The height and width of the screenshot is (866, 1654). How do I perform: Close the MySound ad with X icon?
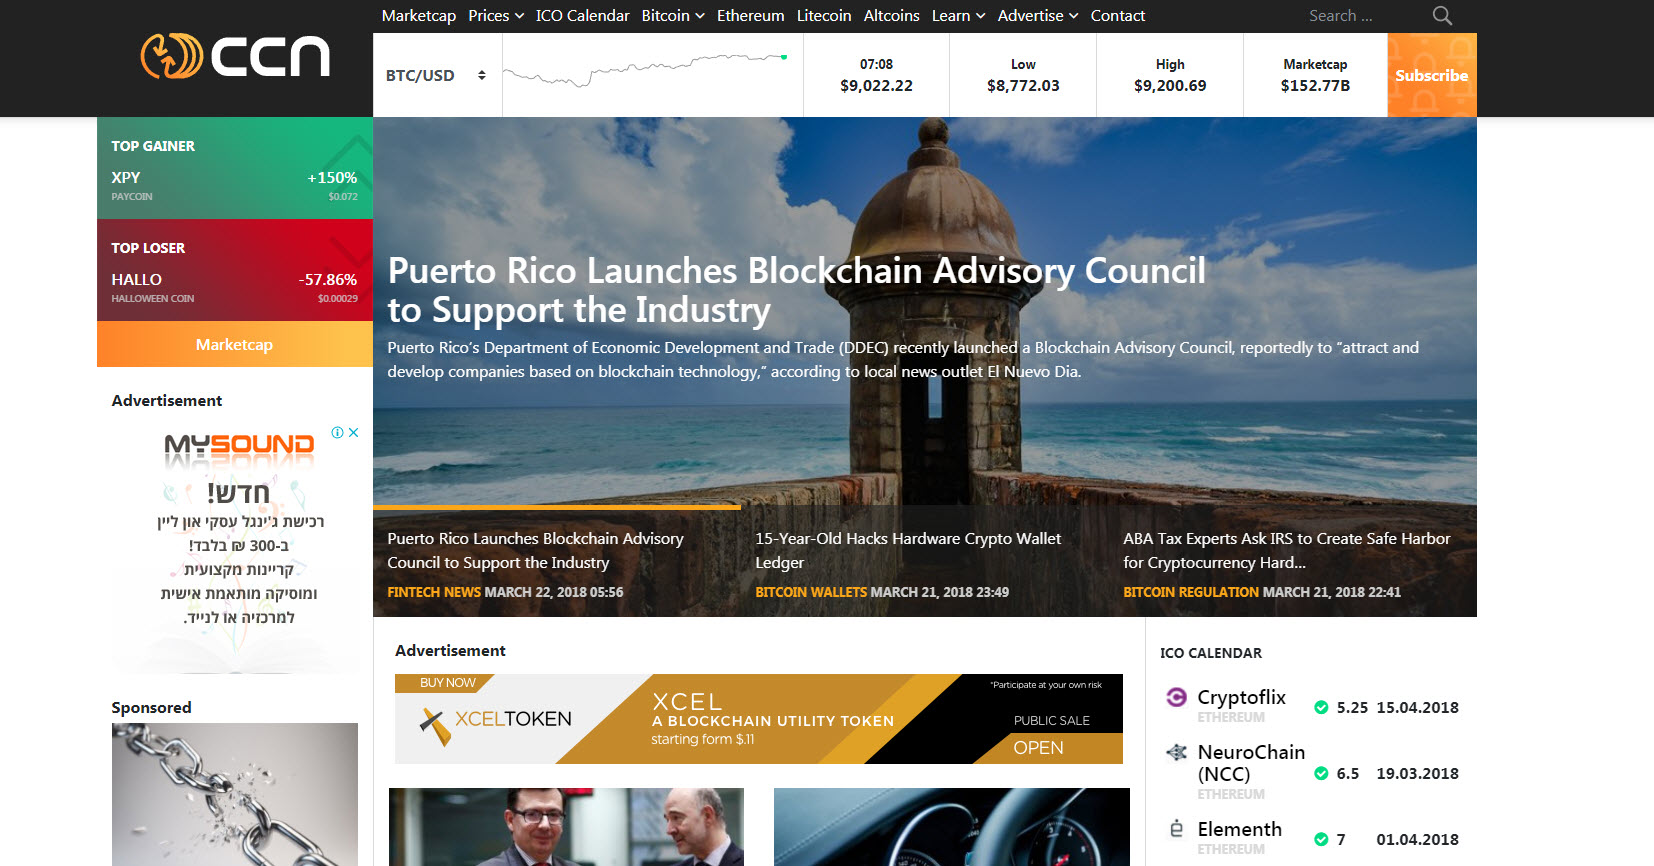pyautogui.click(x=353, y=433)
